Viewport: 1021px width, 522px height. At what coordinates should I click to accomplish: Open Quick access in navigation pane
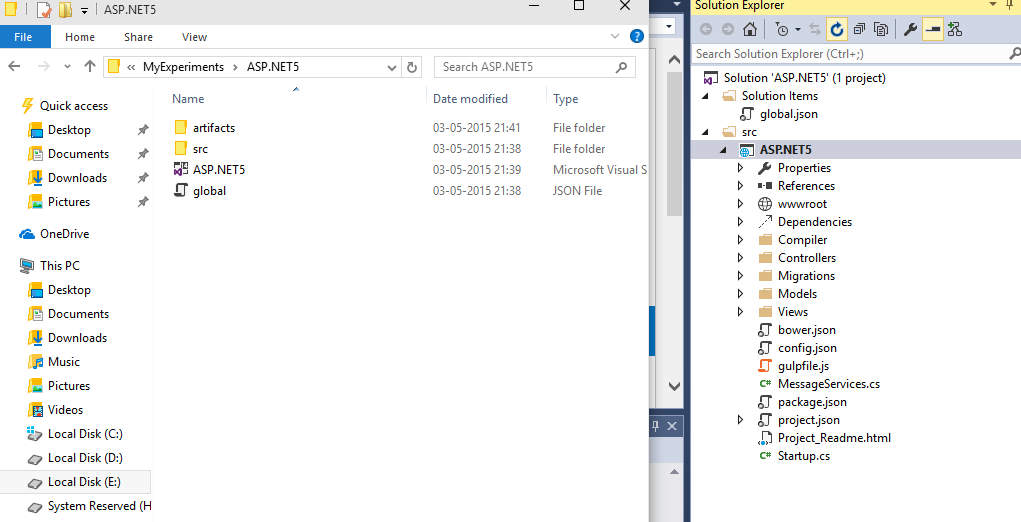74,106
